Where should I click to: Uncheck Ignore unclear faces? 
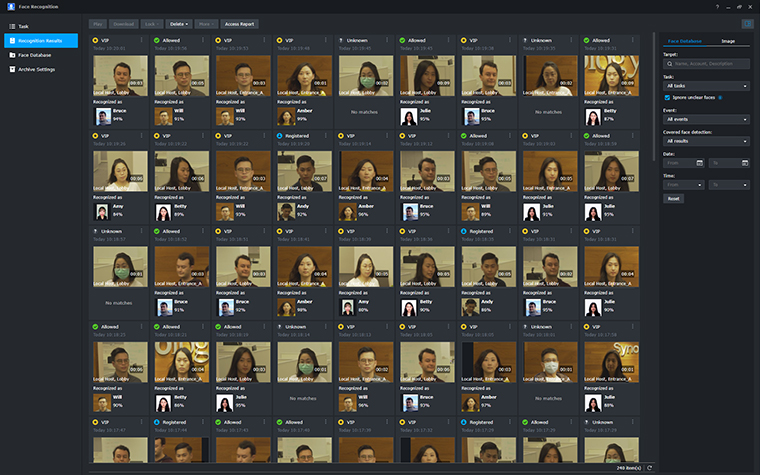[667, 97]
